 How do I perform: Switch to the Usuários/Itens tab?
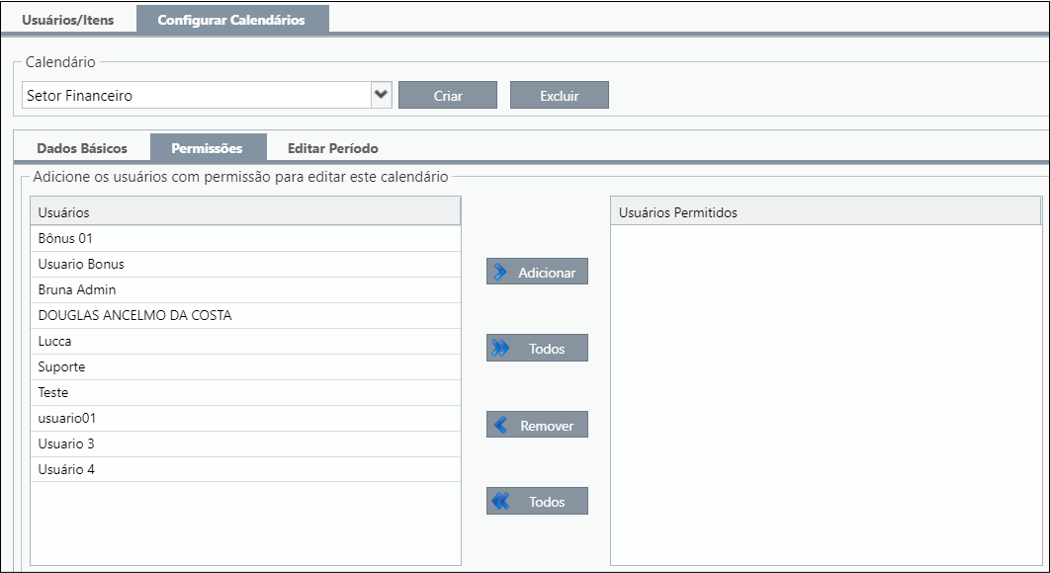tap(68, 19)
